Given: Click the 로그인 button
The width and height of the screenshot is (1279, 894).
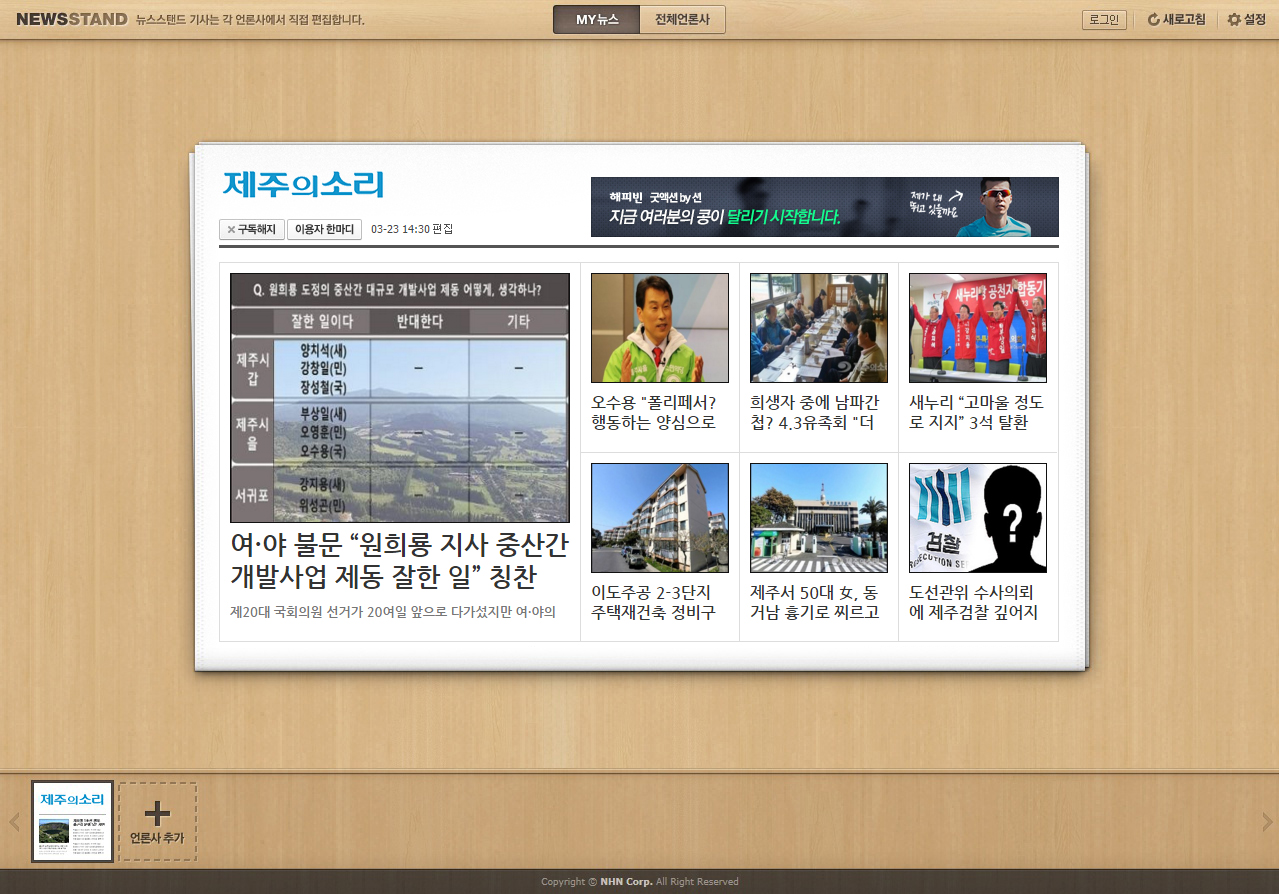Looking at the screenshot, I should [1104, 20].
